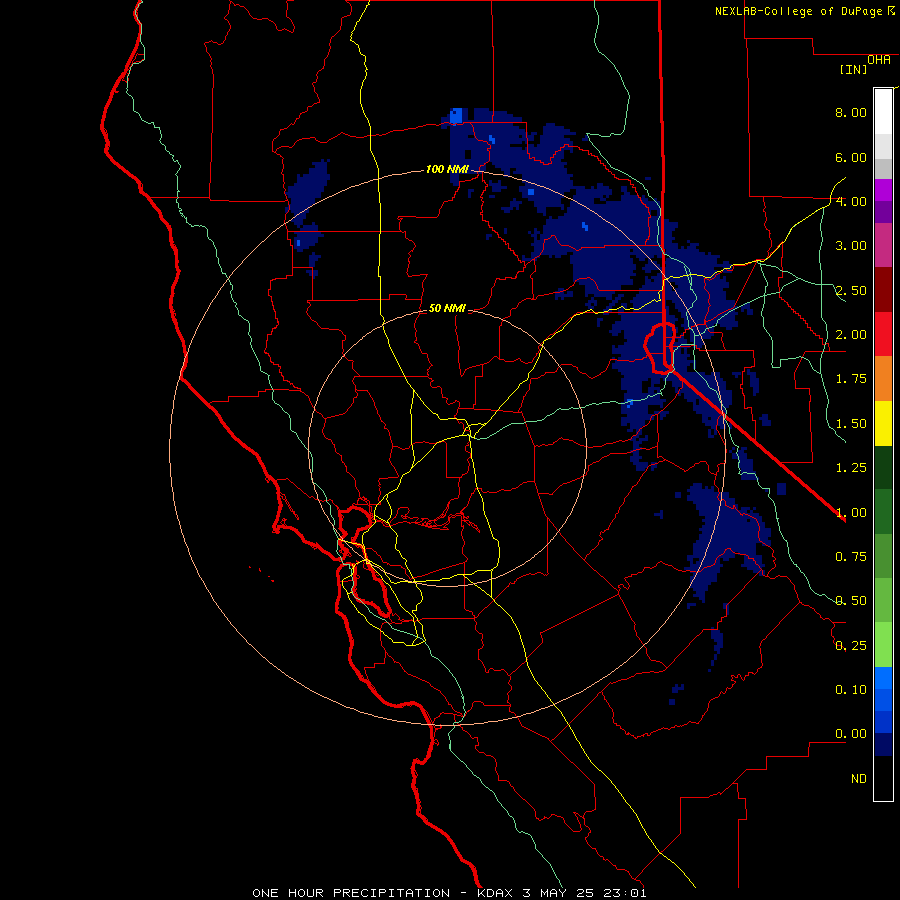
Task: Click the 0.10 legend value
Action: [x=851, y=690]
